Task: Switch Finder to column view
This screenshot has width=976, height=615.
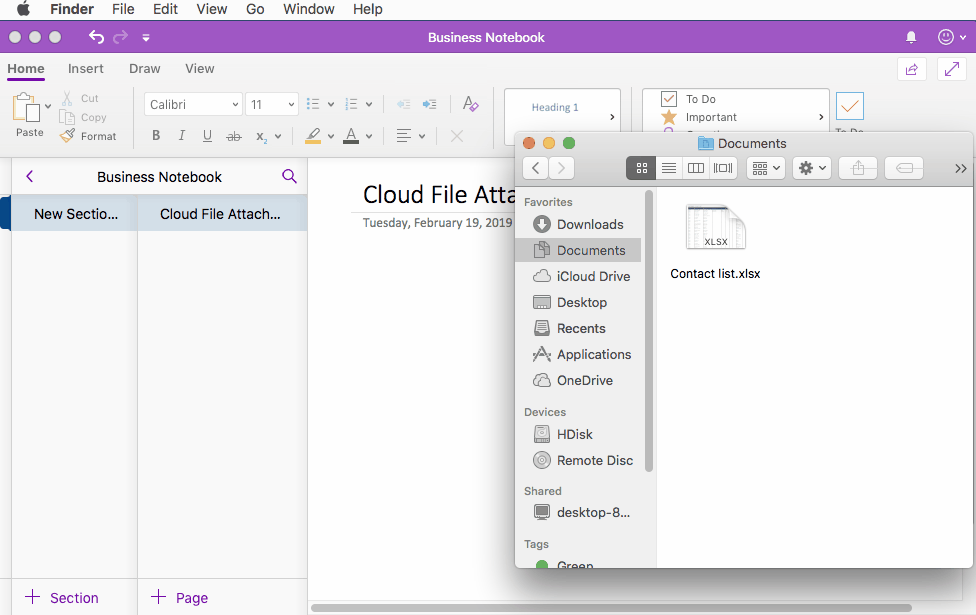Action: (x=696, y=168)
